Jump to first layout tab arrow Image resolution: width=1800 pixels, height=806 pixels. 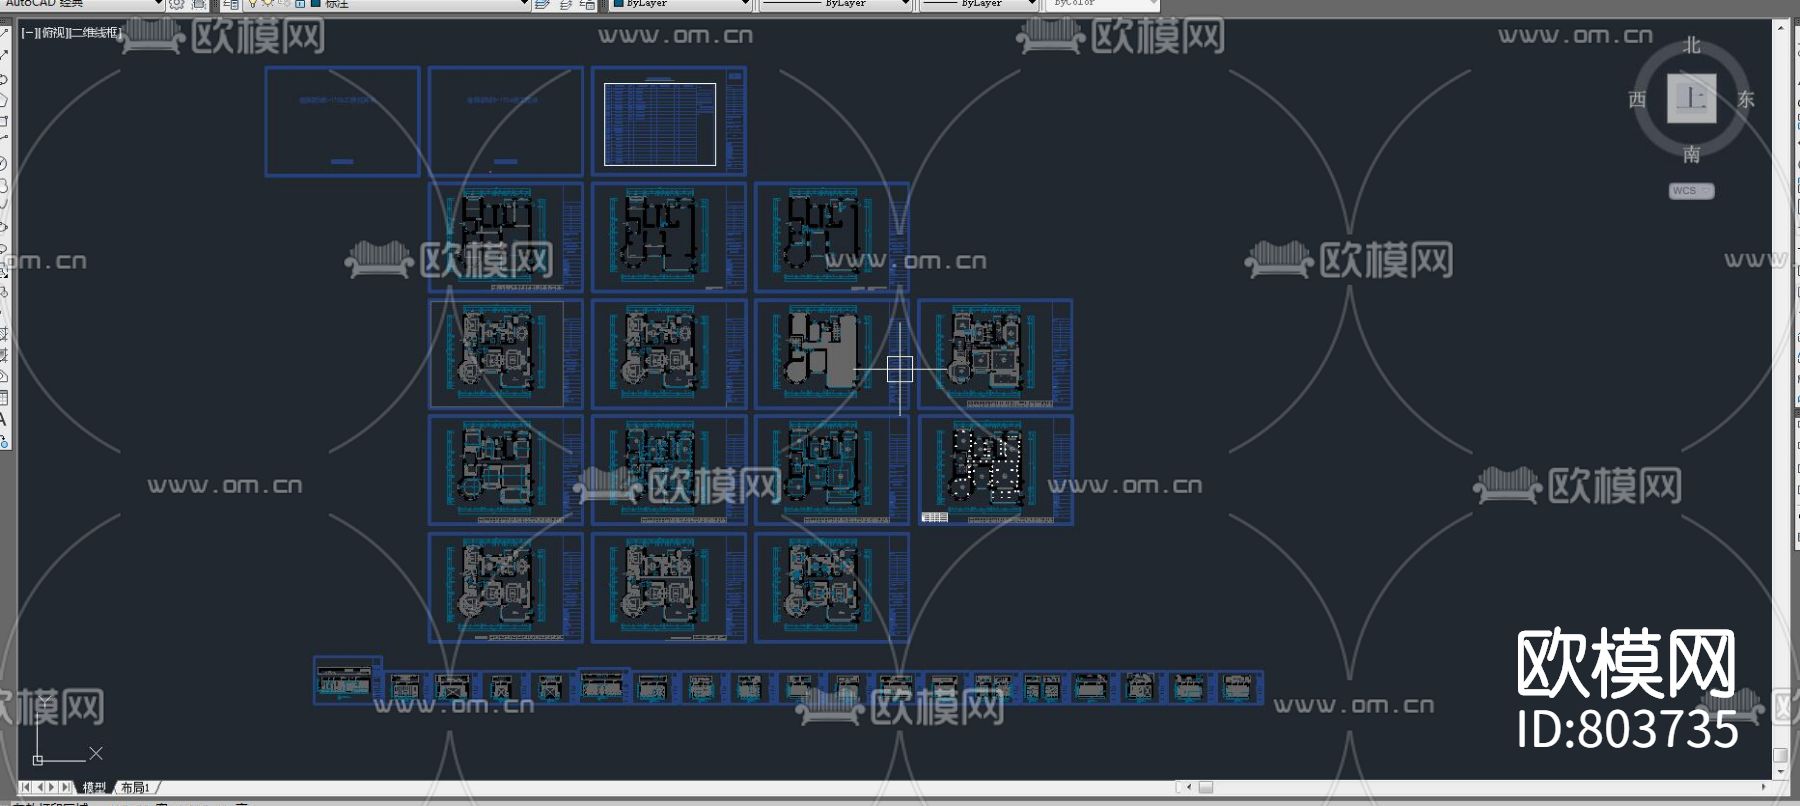pos(25,788)
